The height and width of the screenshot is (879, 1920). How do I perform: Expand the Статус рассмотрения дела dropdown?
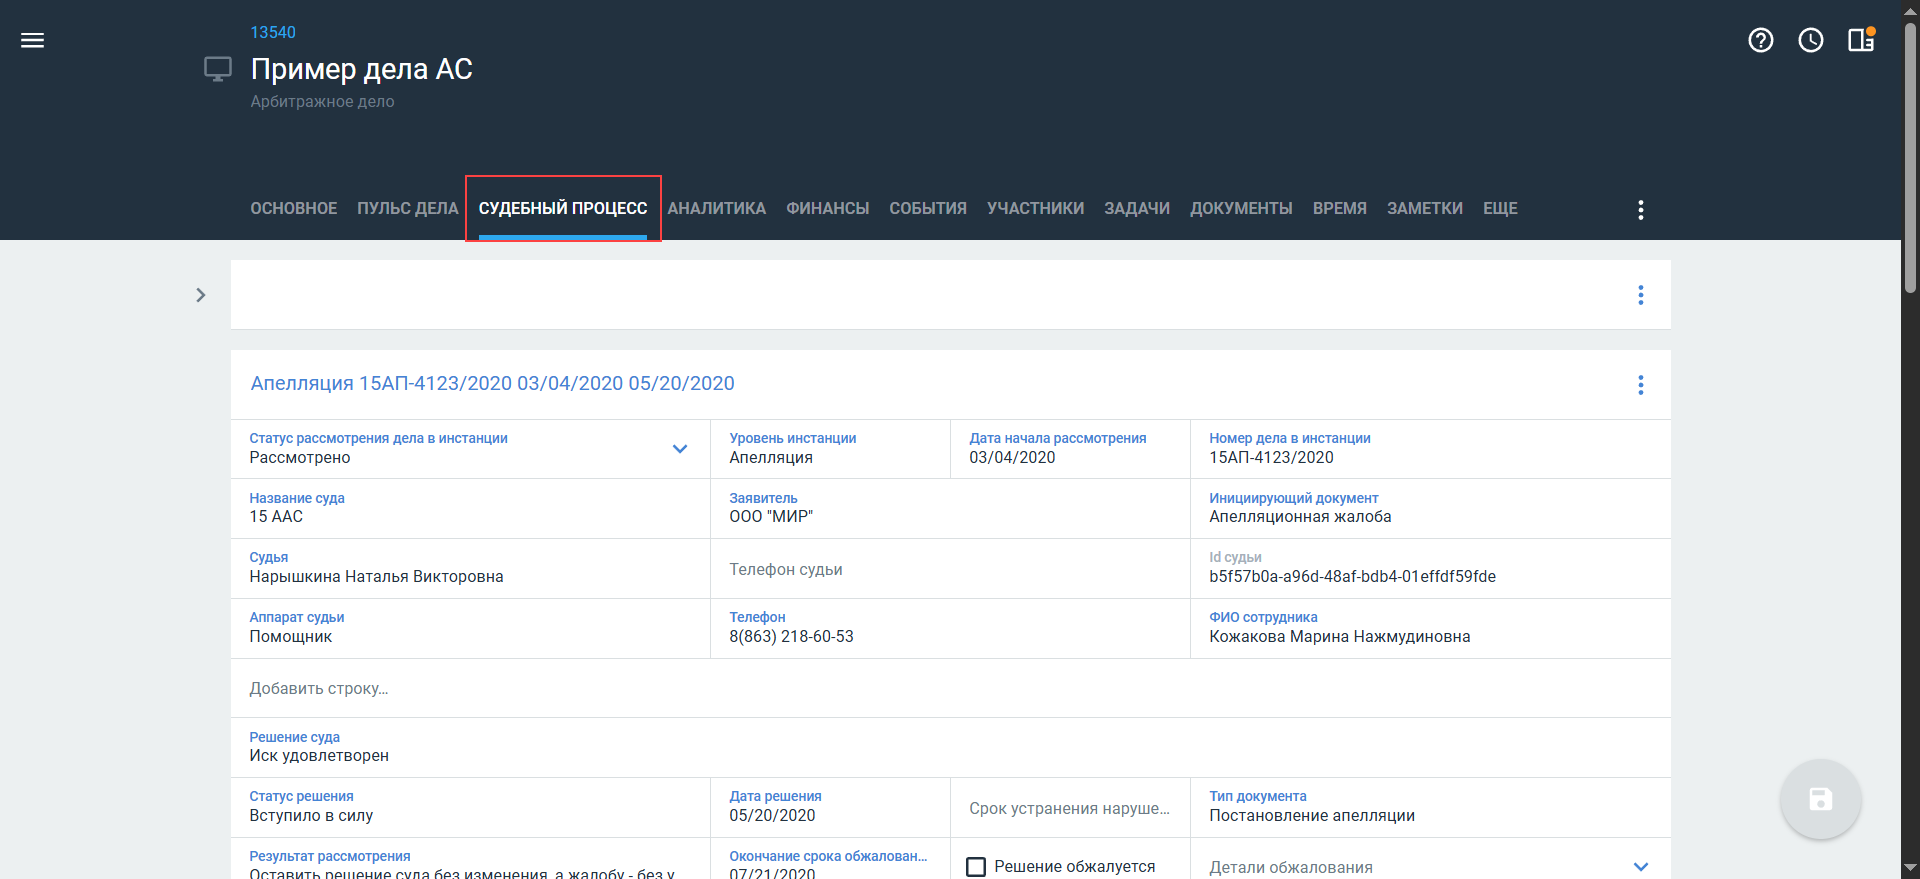pyautogui.click(x=680, y=449)
